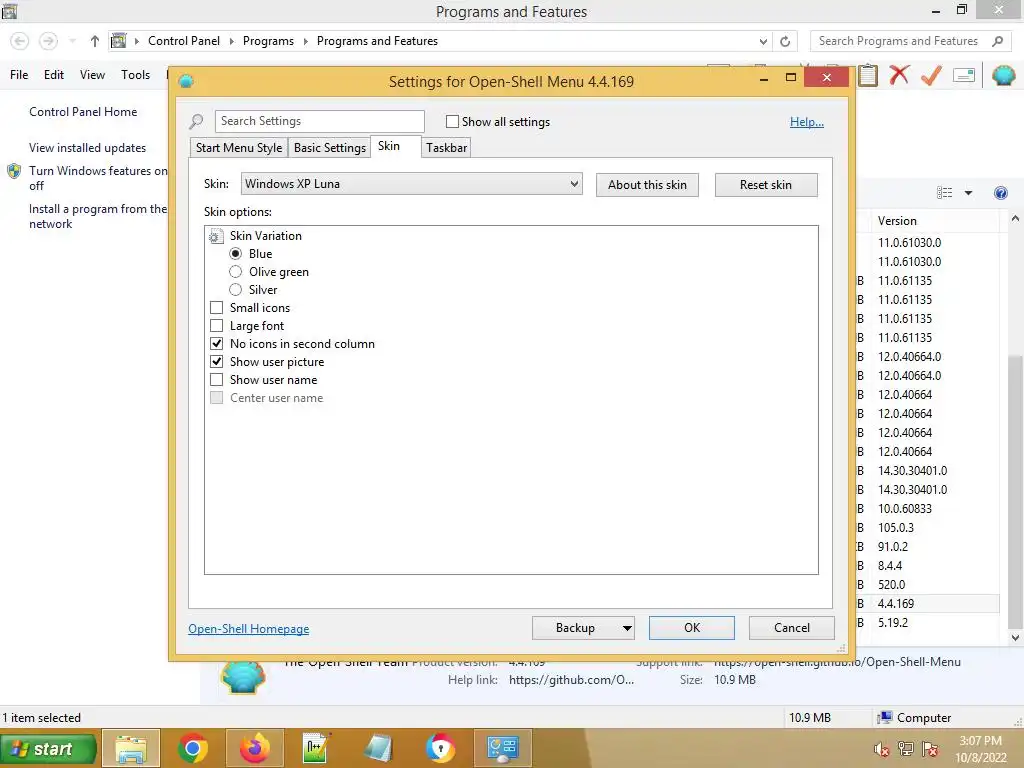Switch to the Taskbar tab

(x=447, y=148)
